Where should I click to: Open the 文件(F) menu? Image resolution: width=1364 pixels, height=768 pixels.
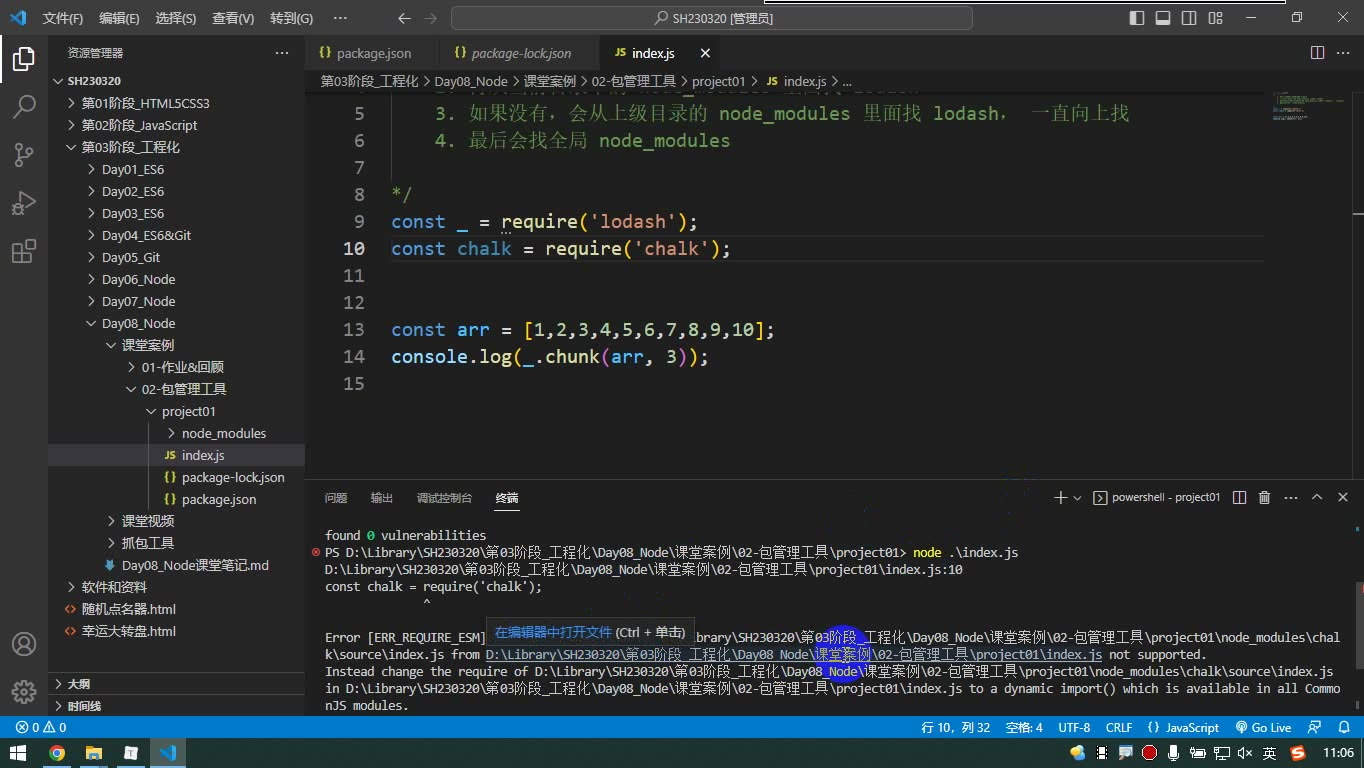coord(63,18)
